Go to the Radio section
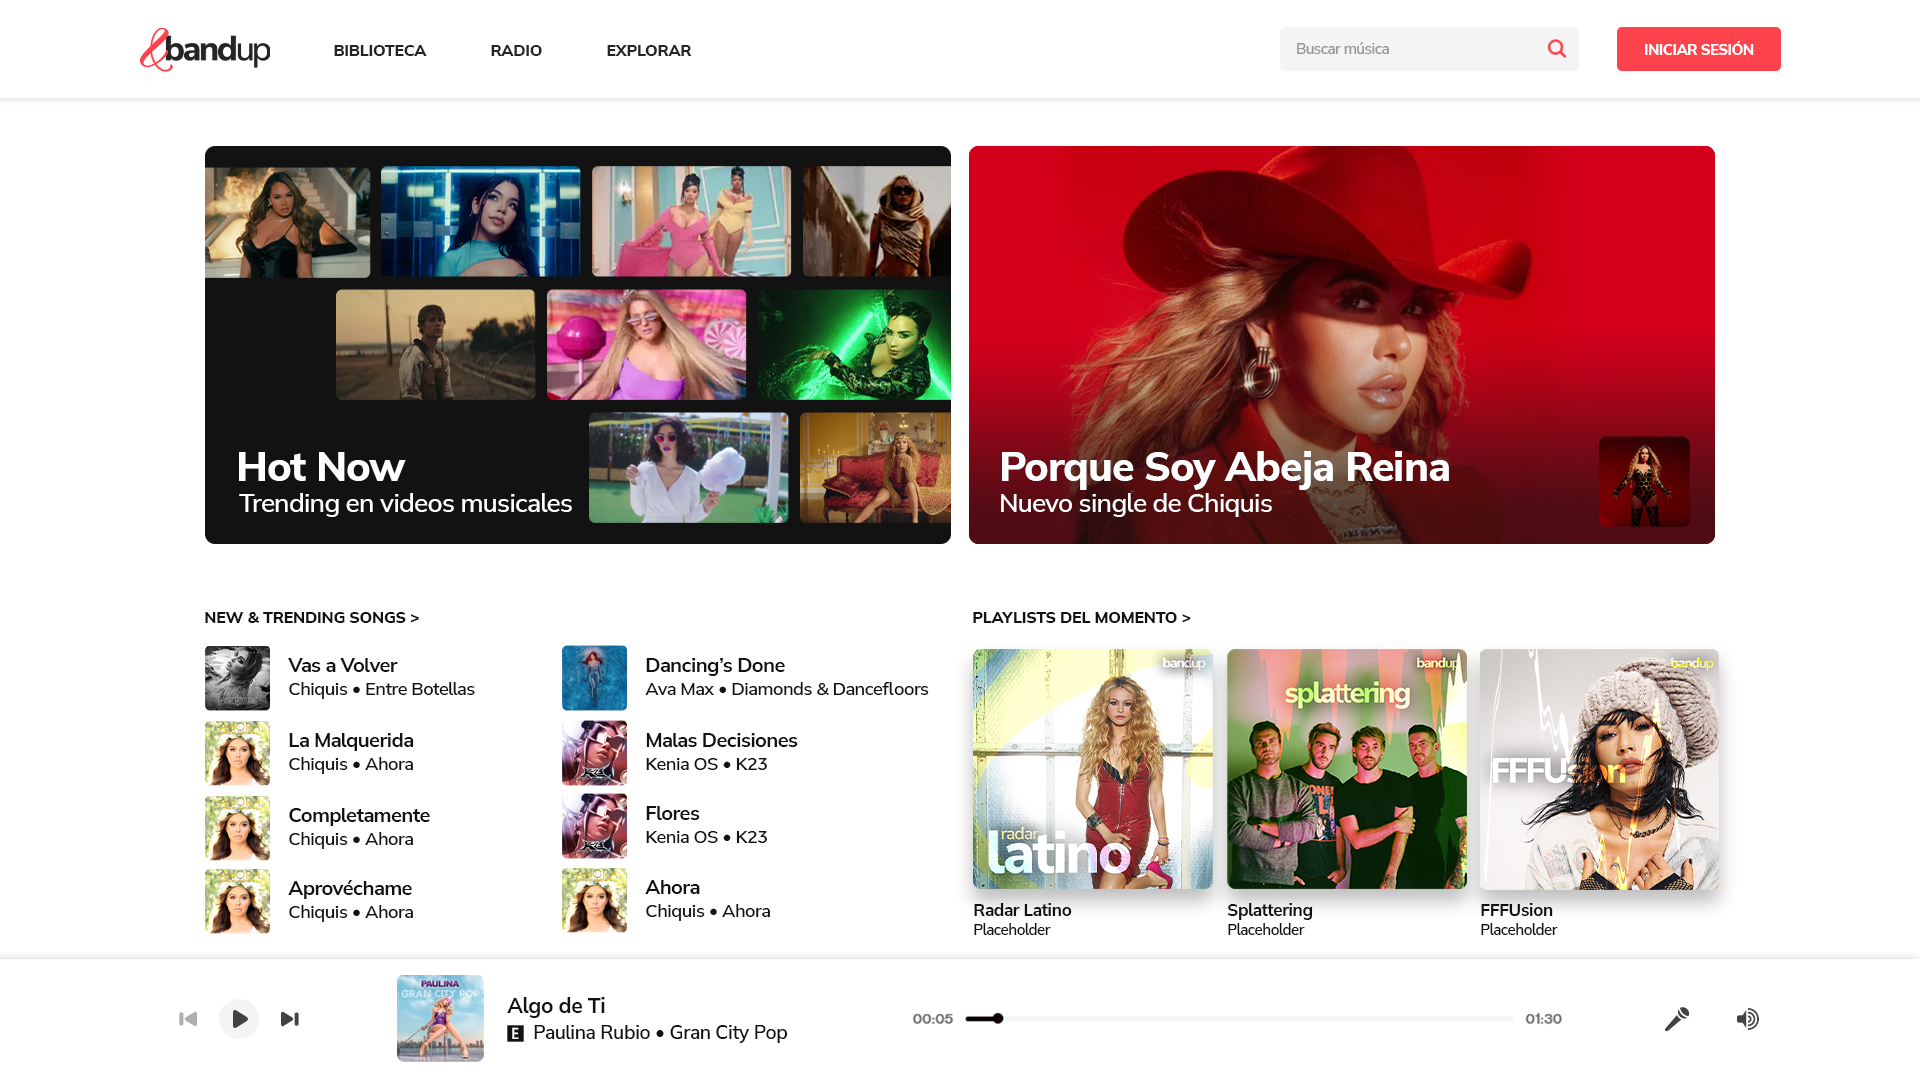The height and width of the screenshot is (1080, 1920). coord(516,50)
